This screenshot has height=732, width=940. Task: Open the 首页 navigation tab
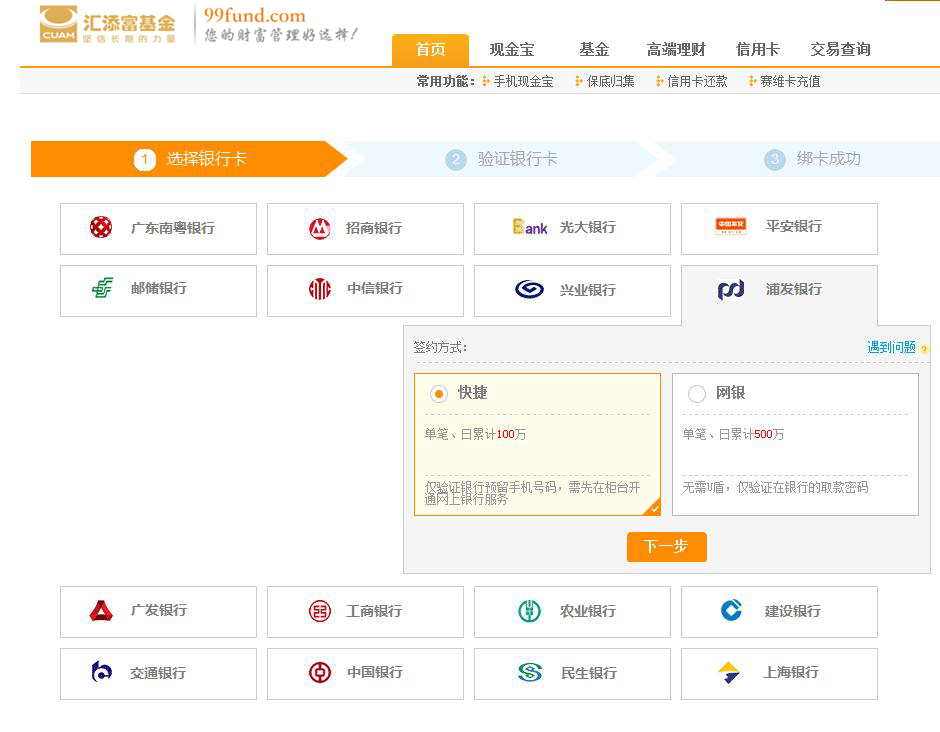[x=430, y=49]
